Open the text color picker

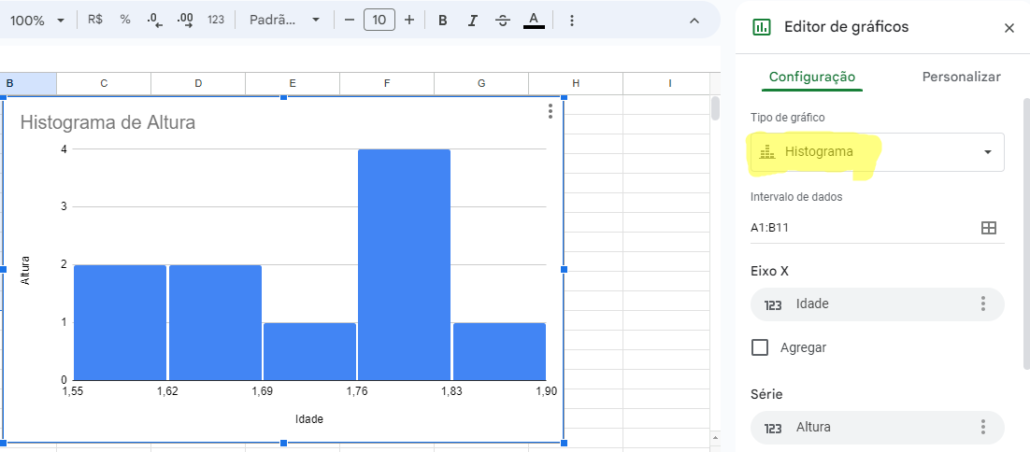pyautogui.click(x=534, y=20)
